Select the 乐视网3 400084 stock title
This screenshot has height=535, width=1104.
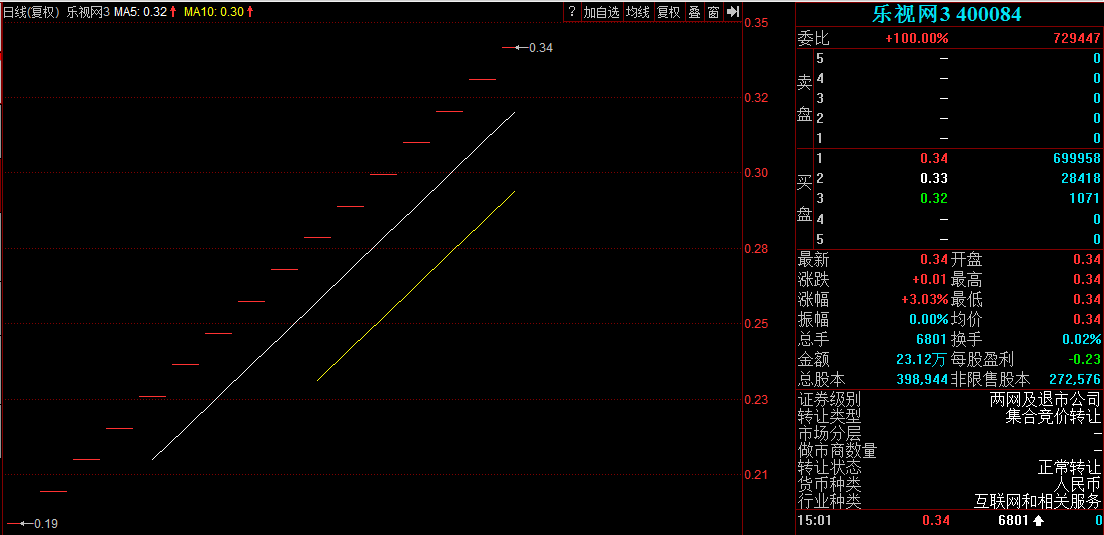tap(947, 13)
